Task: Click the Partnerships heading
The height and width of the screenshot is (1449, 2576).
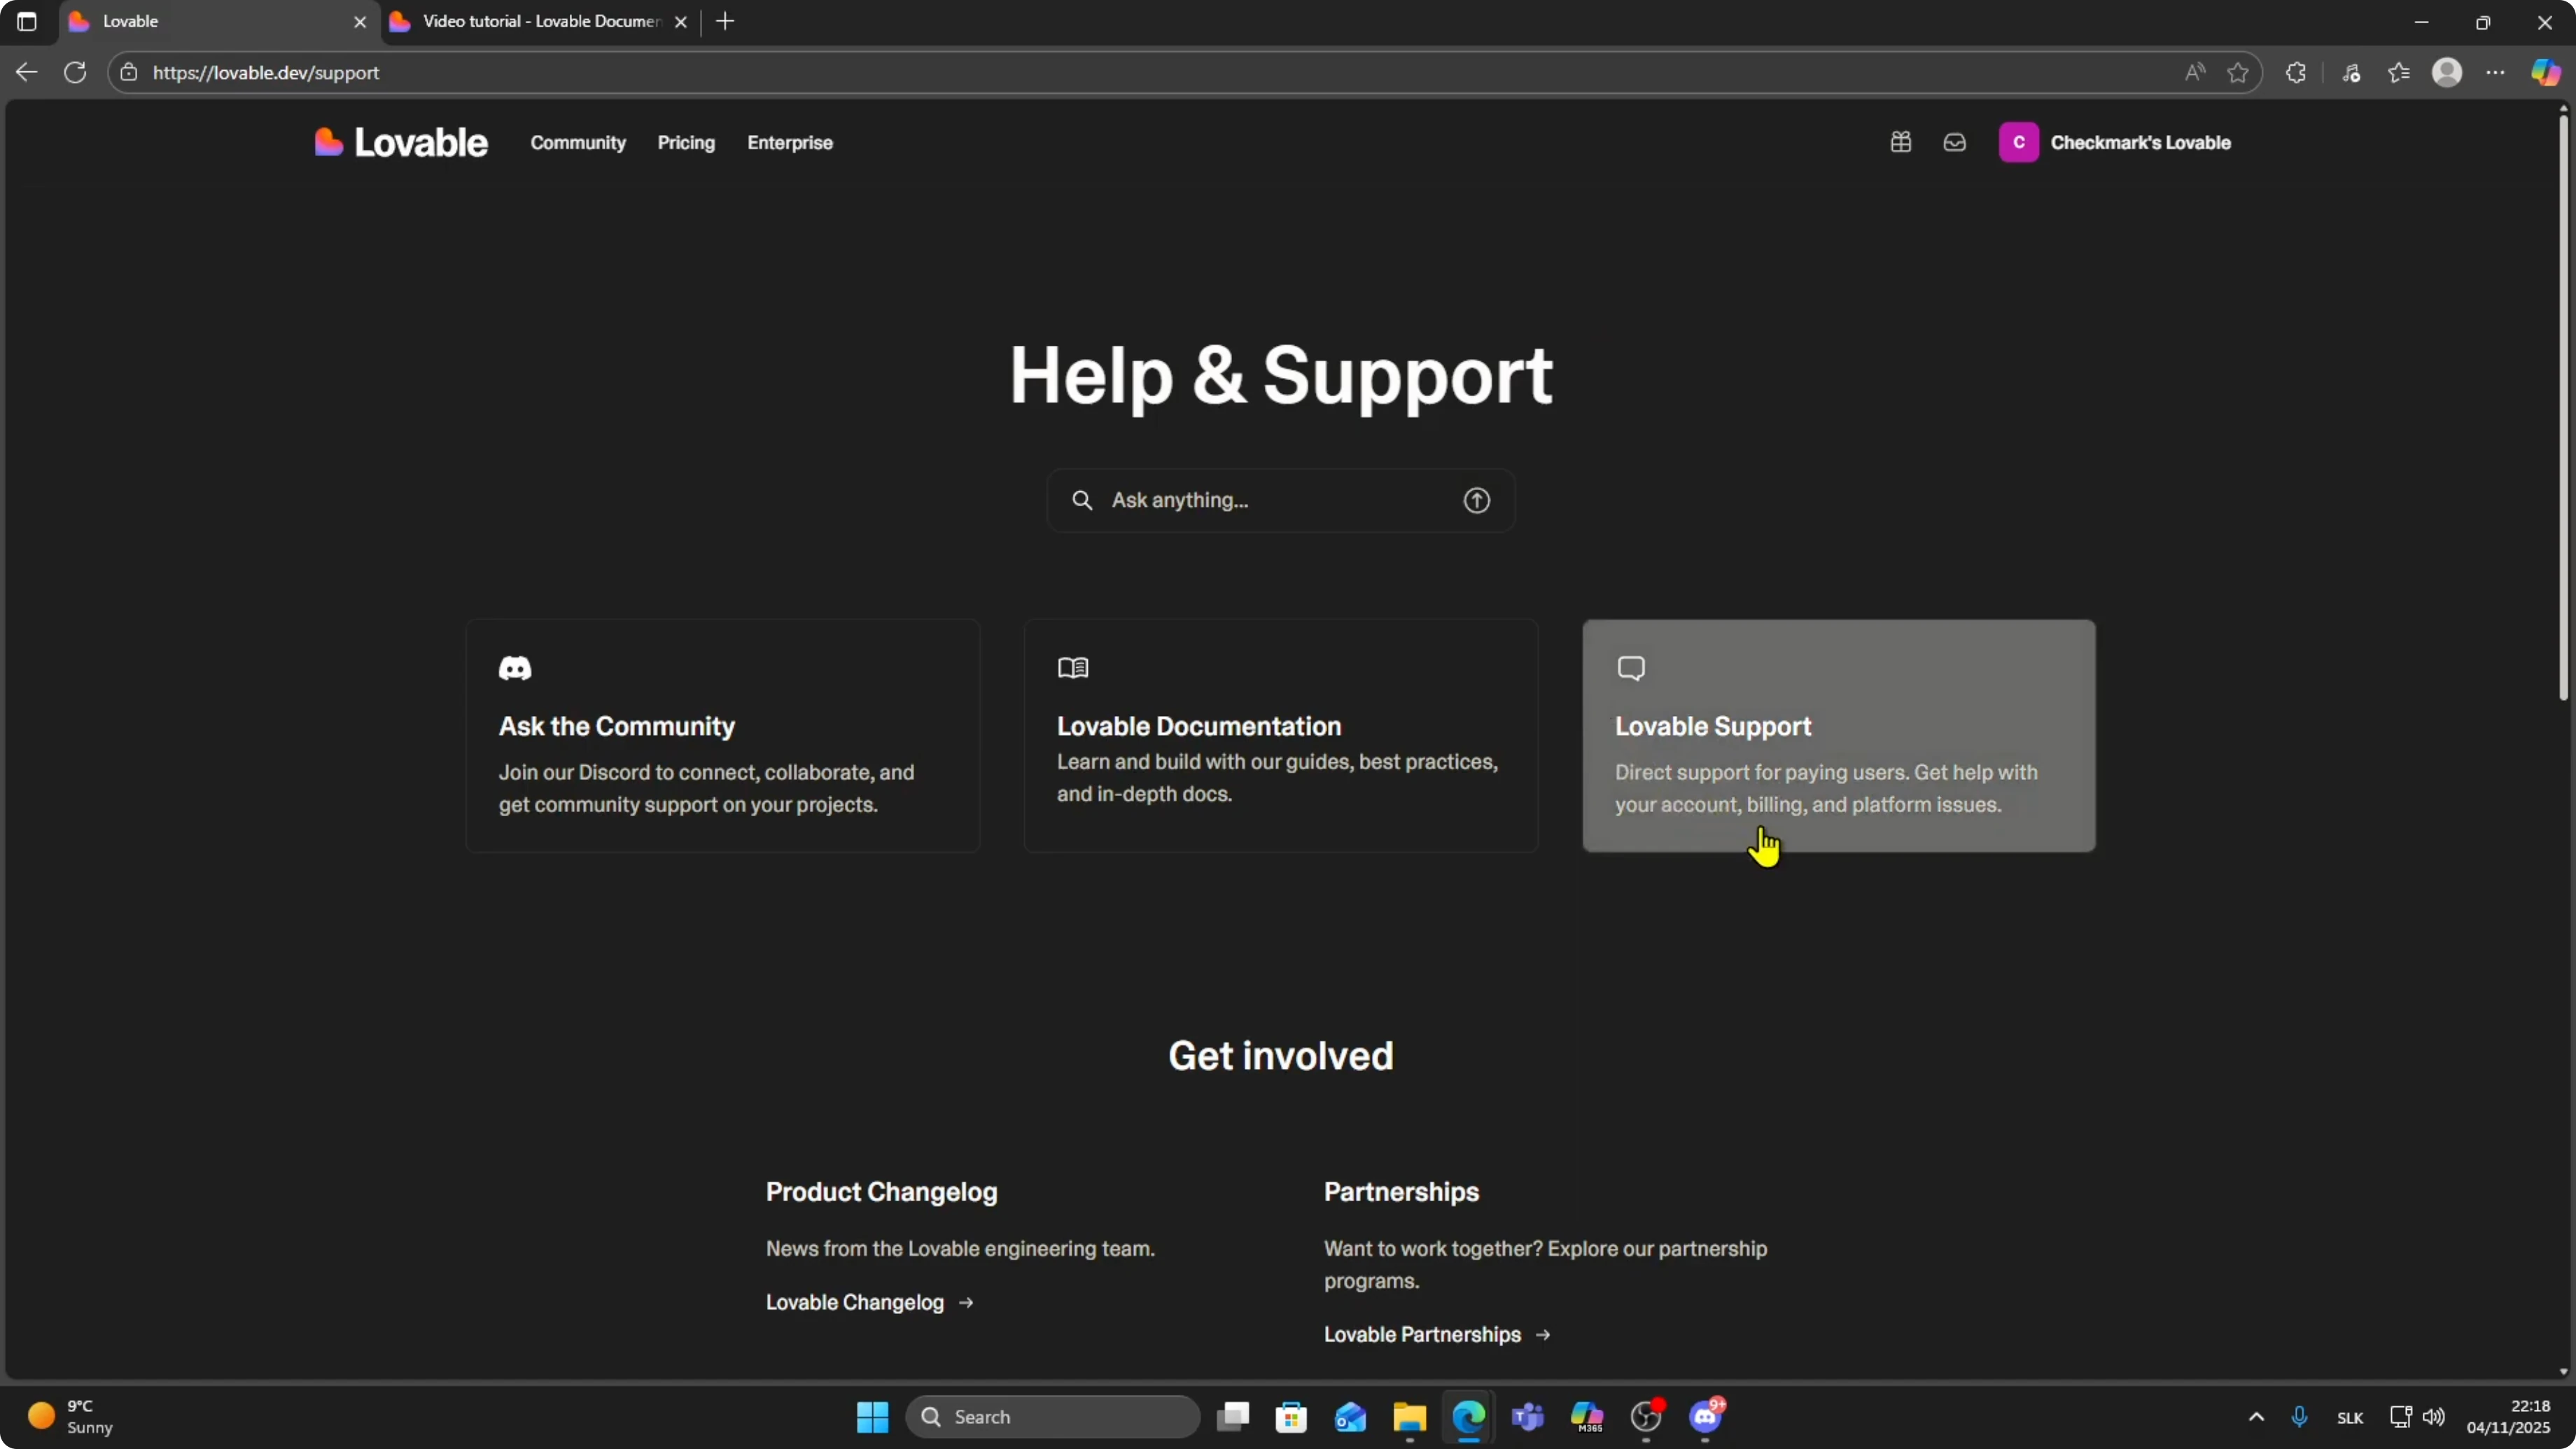Action: [1402, 1192]
